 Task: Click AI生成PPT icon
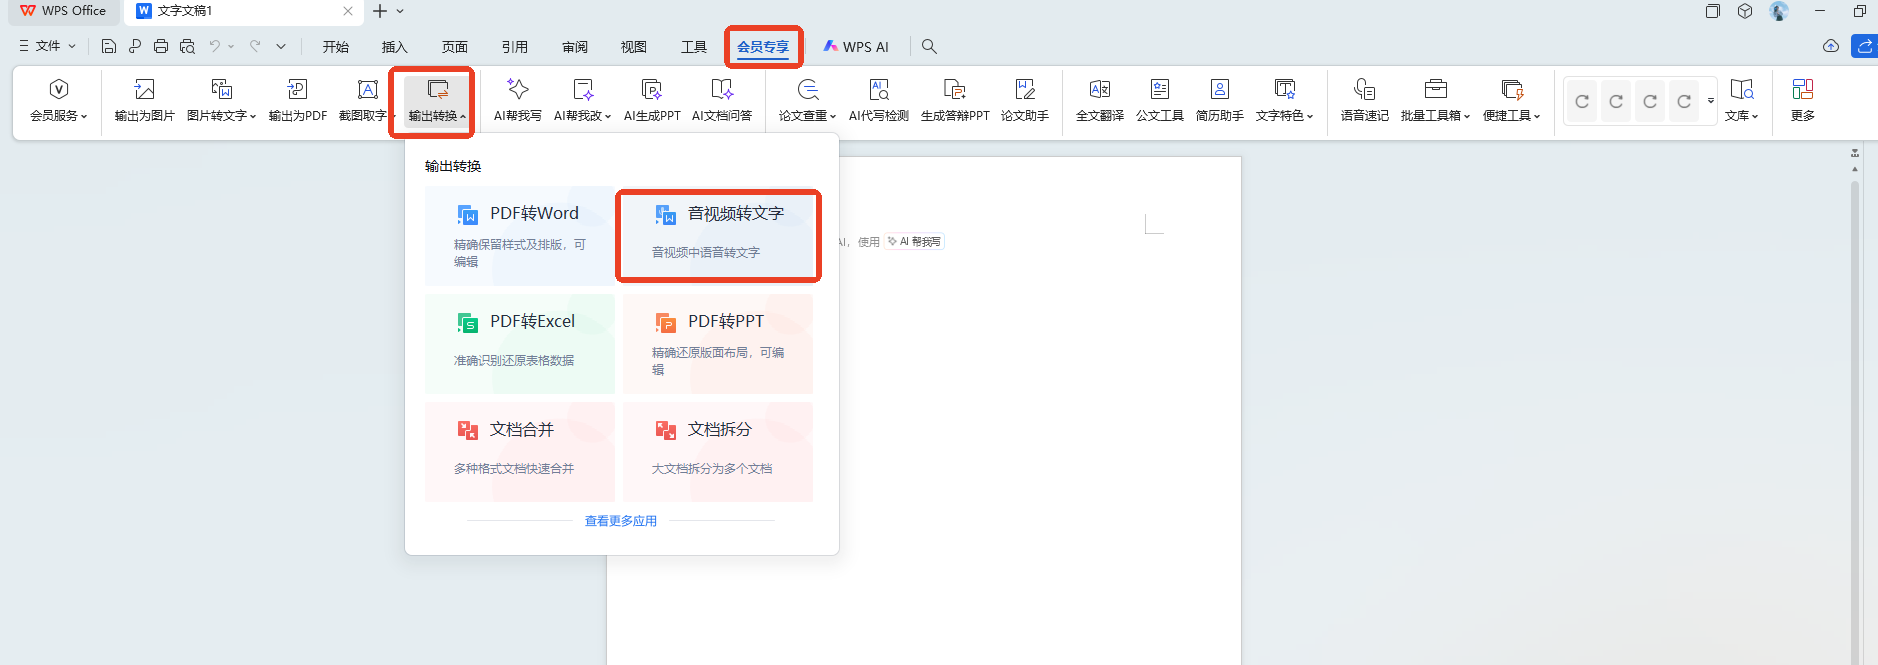[652, 101]
